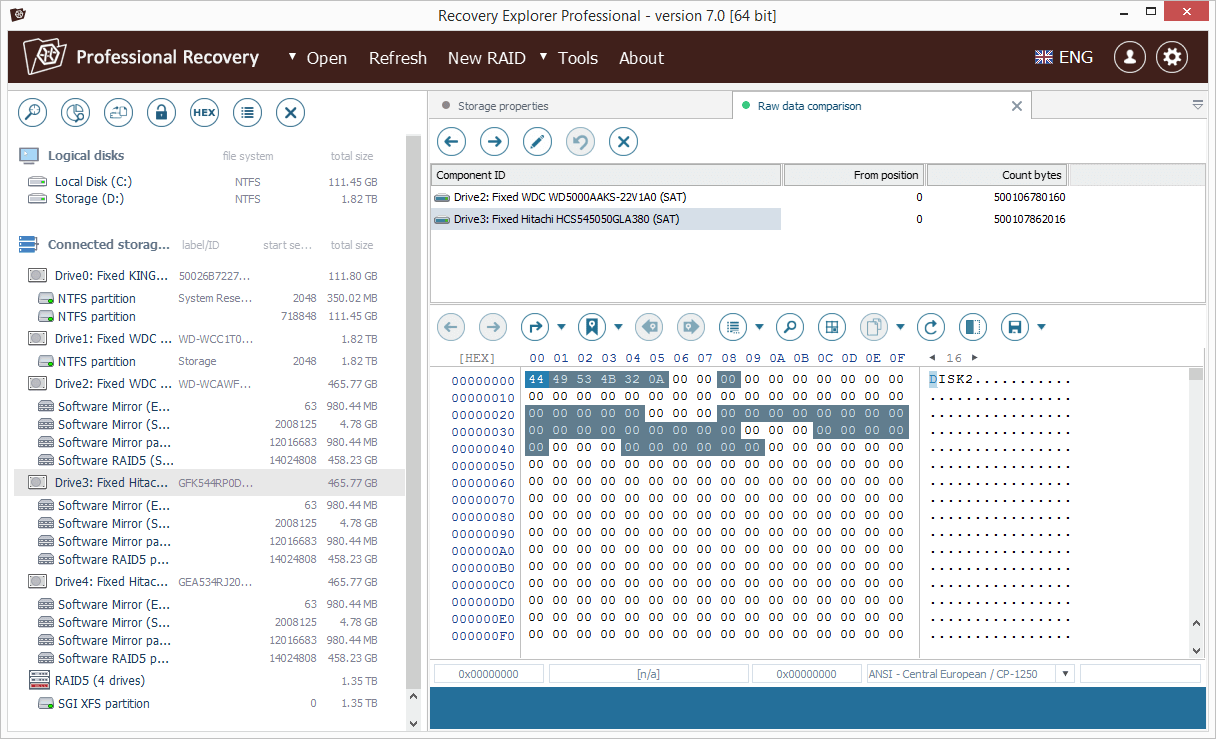Click the encryption lock icon in left toolbar

point(161,112)
